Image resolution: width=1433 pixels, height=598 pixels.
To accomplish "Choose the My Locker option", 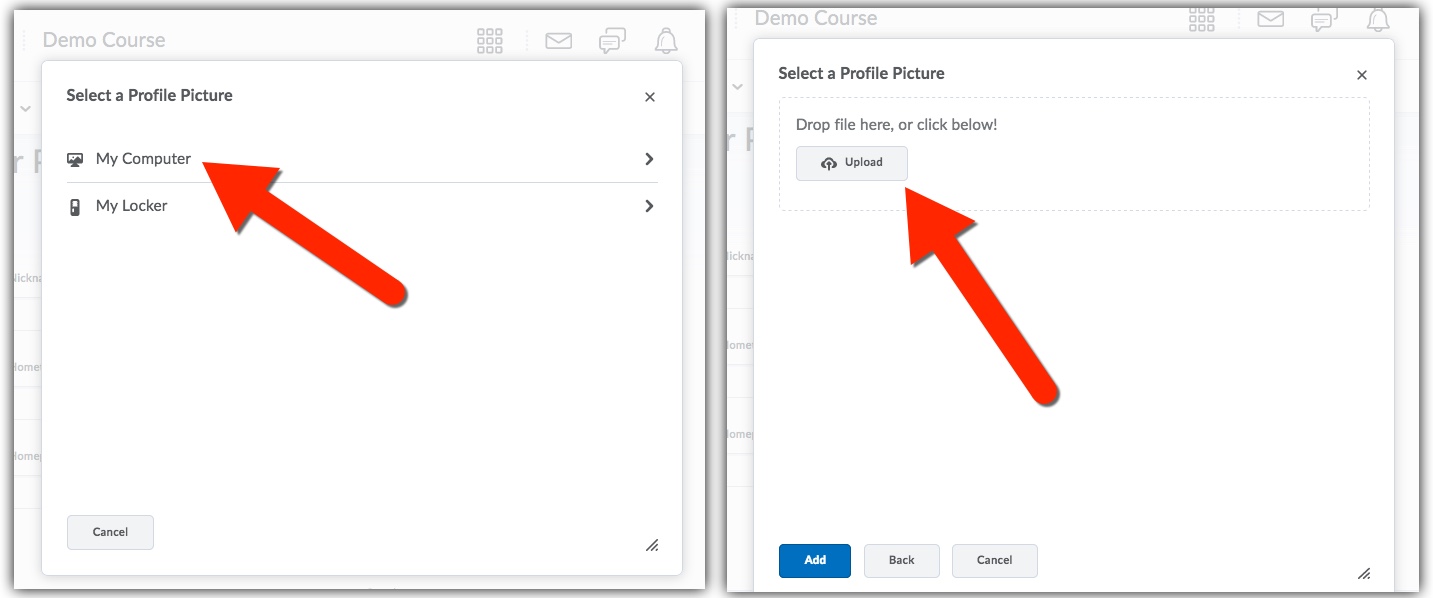I will tap(131, 206).
